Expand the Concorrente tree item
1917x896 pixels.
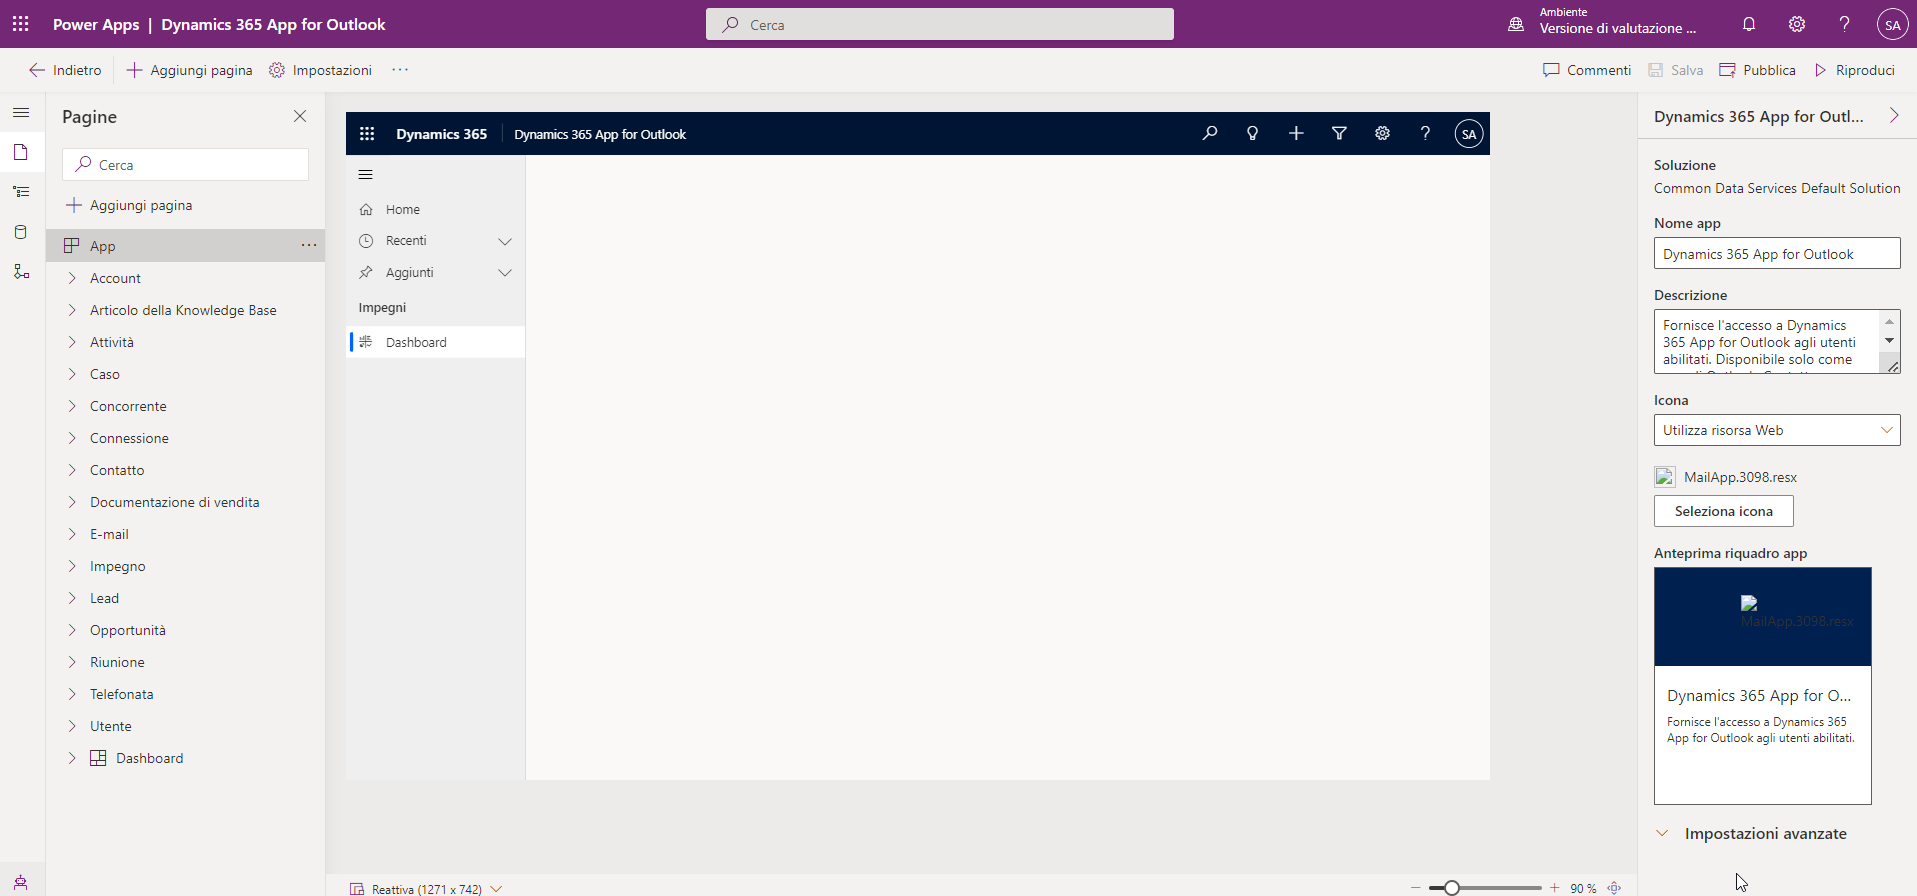(72, 406)
